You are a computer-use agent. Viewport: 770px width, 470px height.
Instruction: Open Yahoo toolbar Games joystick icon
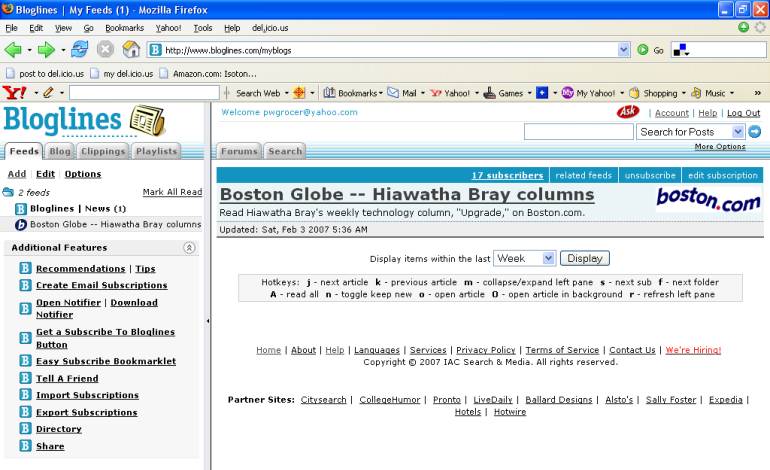coord(489,93)
